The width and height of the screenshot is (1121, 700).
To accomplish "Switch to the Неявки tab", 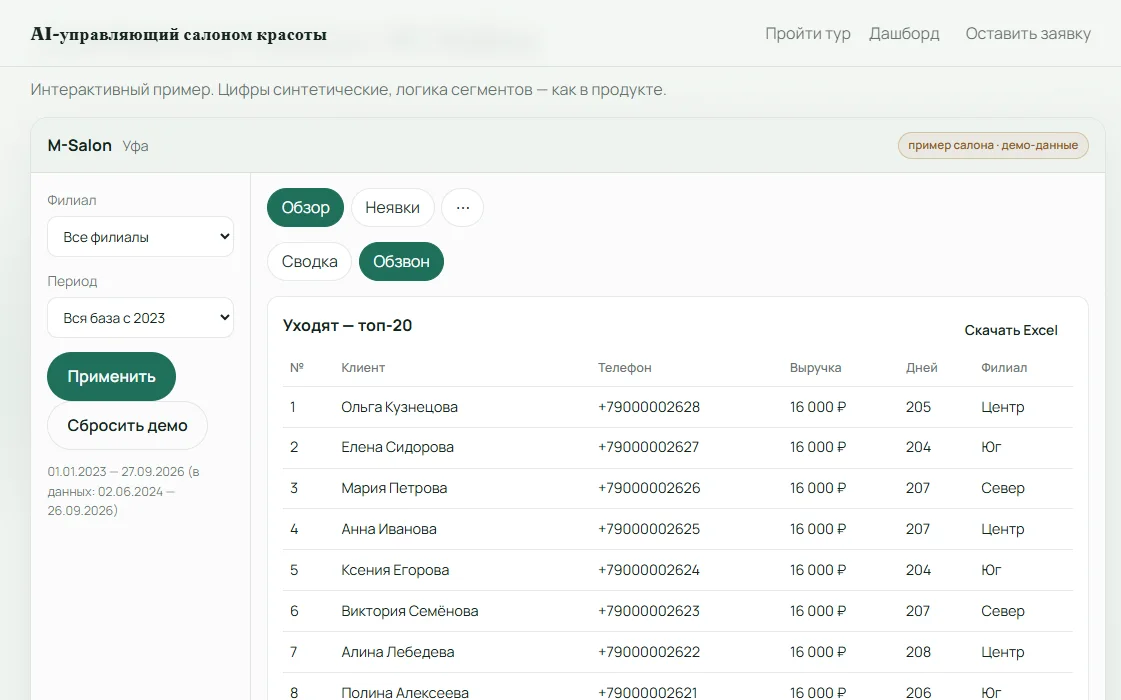I will tap(392, 207).
